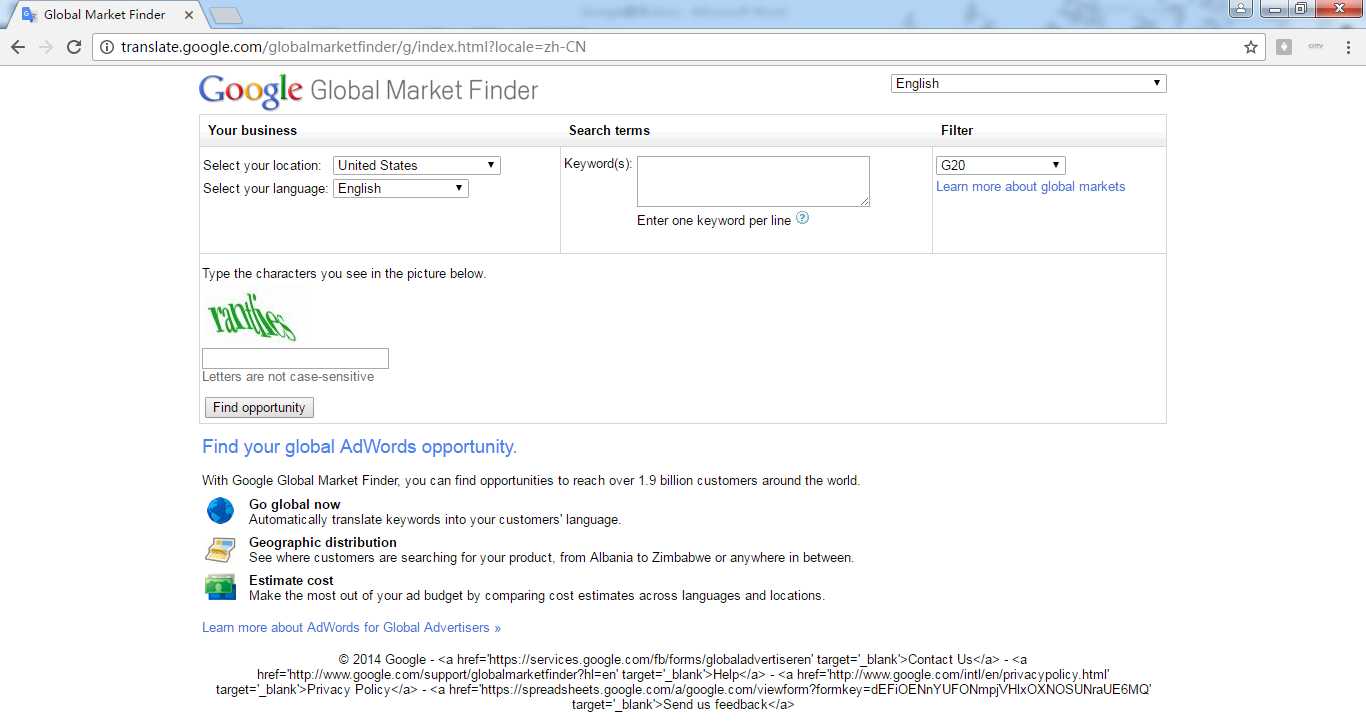Open the new tab button
The height and width of the screenshot is (721, 1366).
coord(227,15)
